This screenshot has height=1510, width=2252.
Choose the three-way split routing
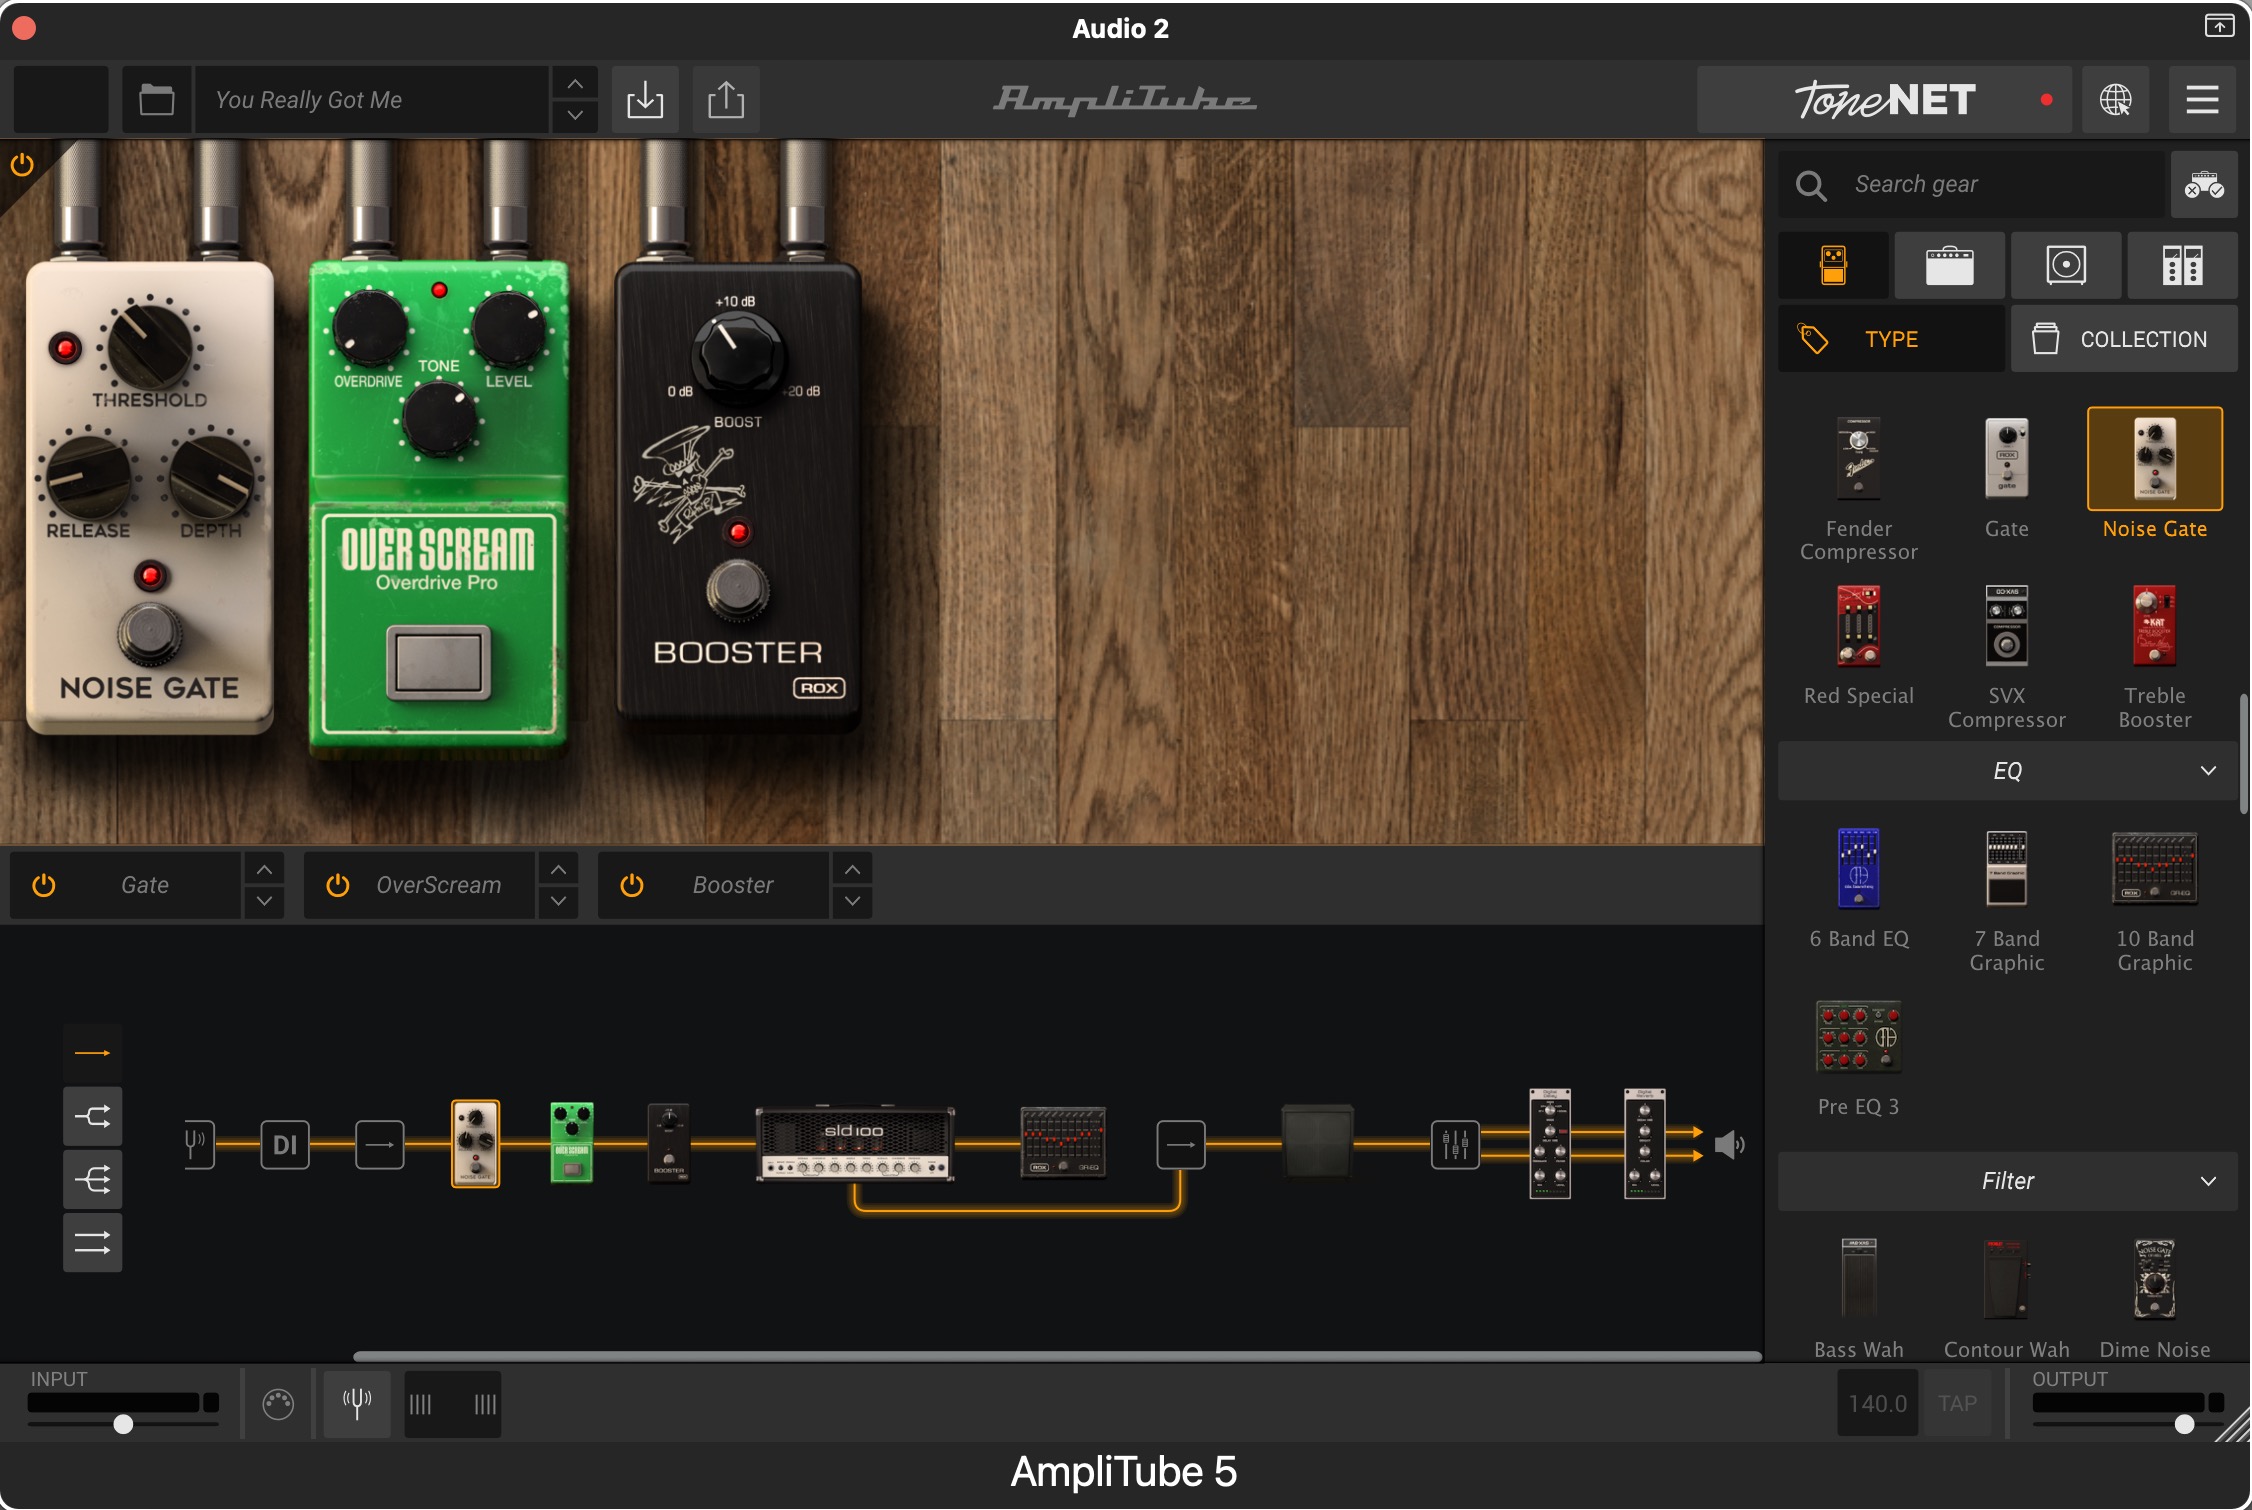coord(93,1180)
